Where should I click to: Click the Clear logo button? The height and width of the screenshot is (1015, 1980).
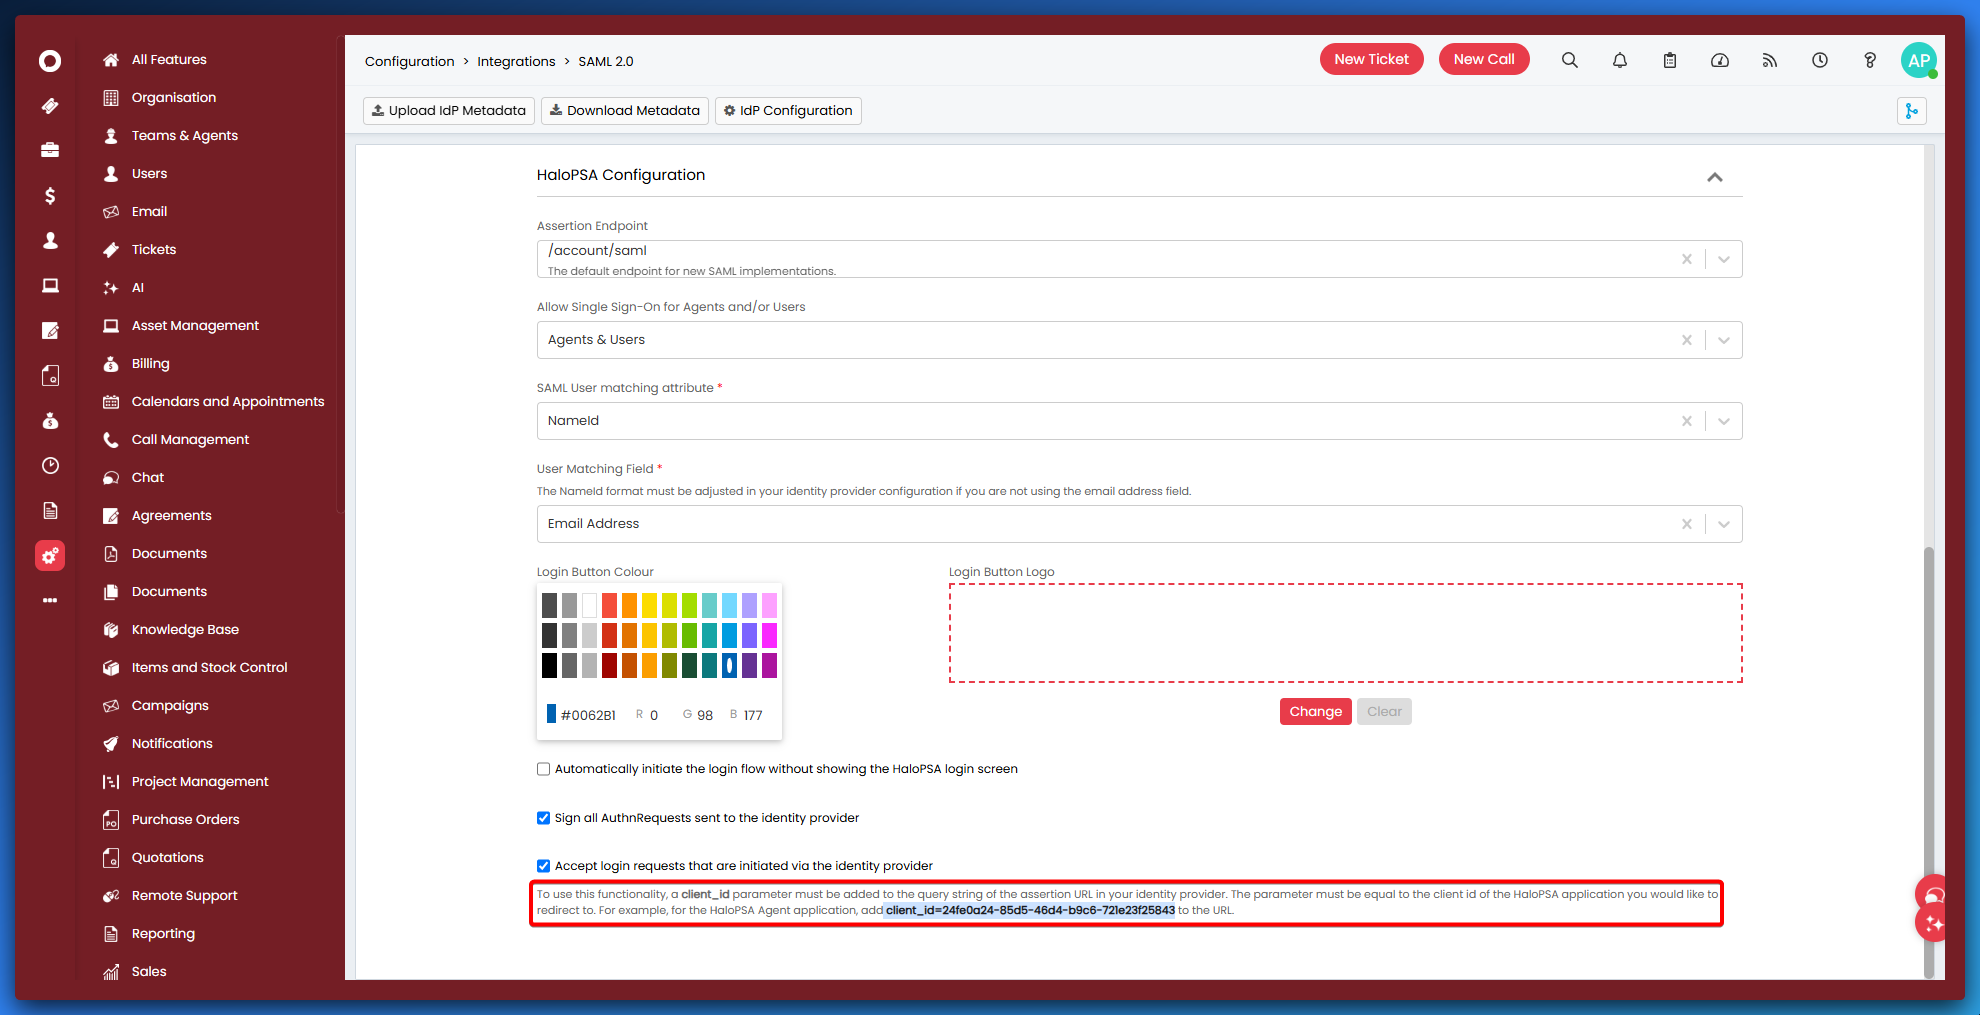pyautogui.click(x=1384, y=712)
